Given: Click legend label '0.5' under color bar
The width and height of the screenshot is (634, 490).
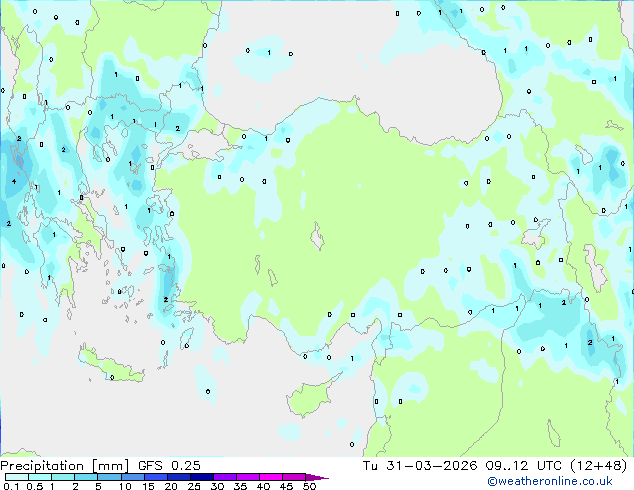Looking at the screenshot, I should point(34,486).
